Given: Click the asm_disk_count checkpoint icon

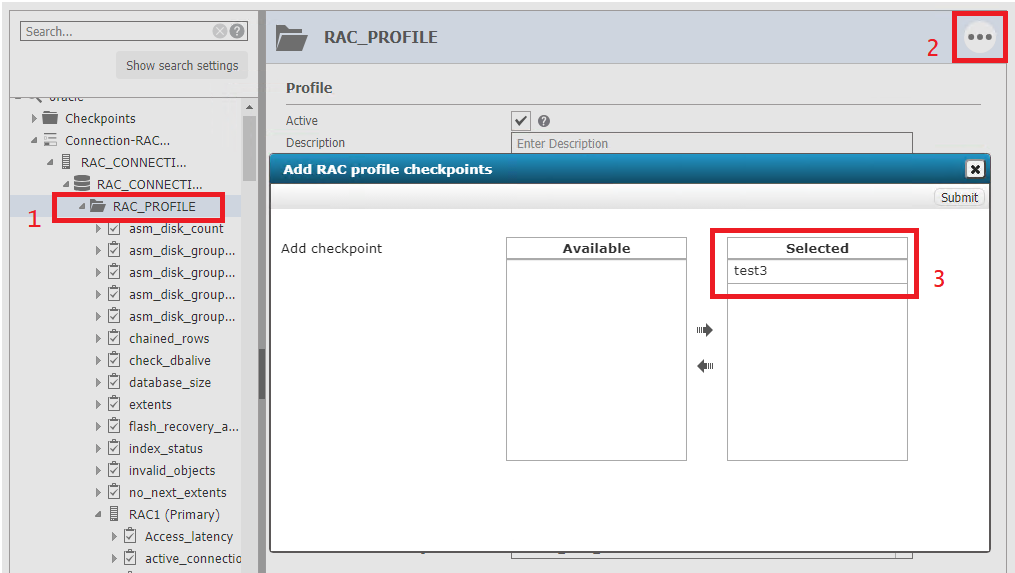Looking at the screenshot, I should [114, 228].
